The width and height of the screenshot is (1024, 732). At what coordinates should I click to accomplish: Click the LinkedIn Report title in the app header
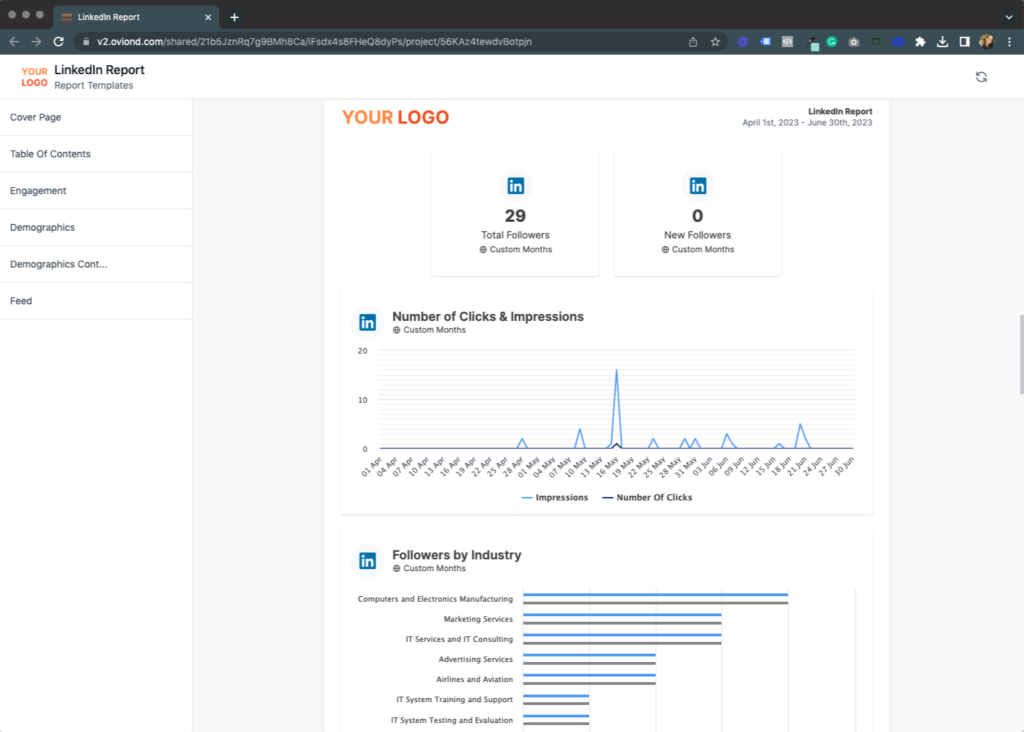pos(99,70)
